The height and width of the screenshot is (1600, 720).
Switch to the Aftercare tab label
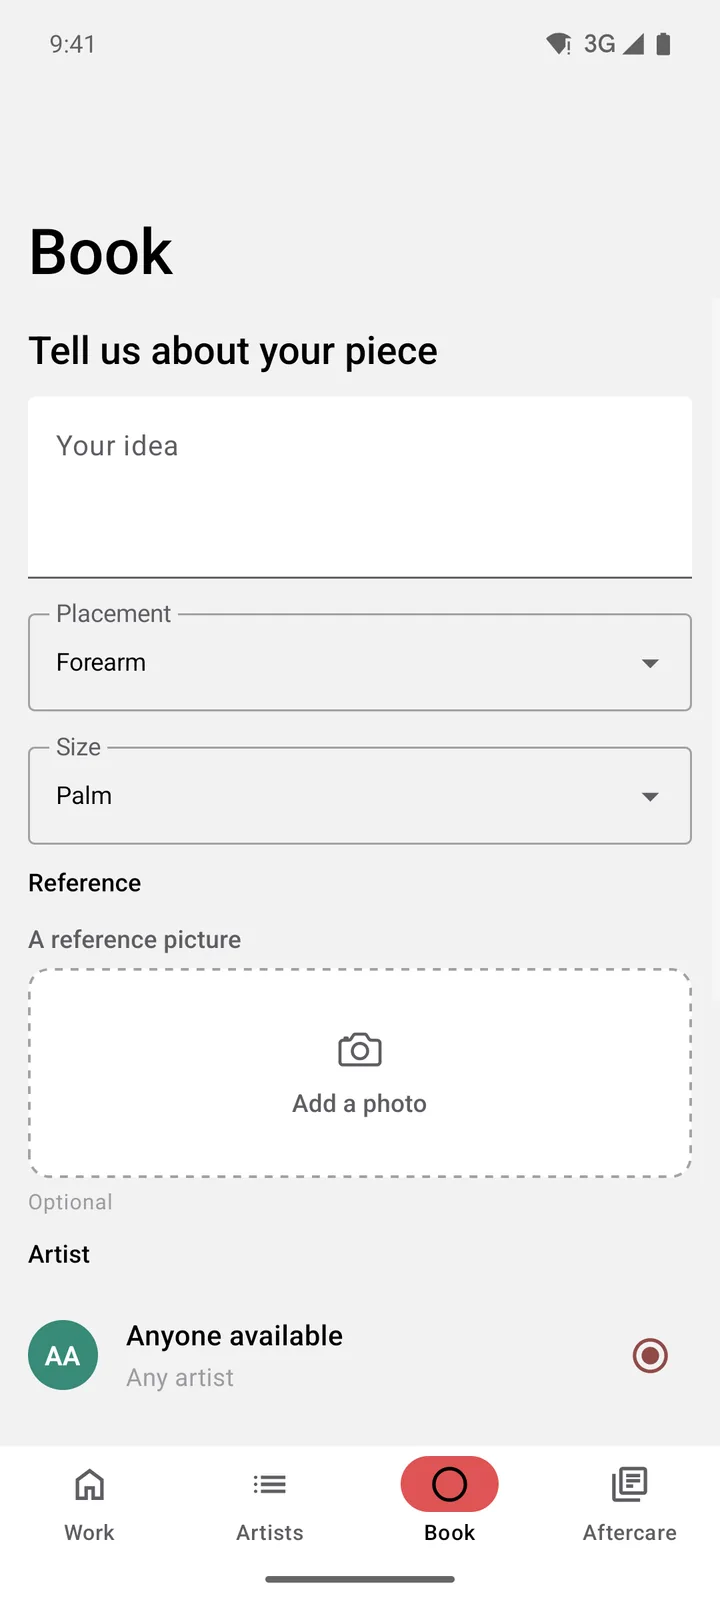pos(630,1532)
